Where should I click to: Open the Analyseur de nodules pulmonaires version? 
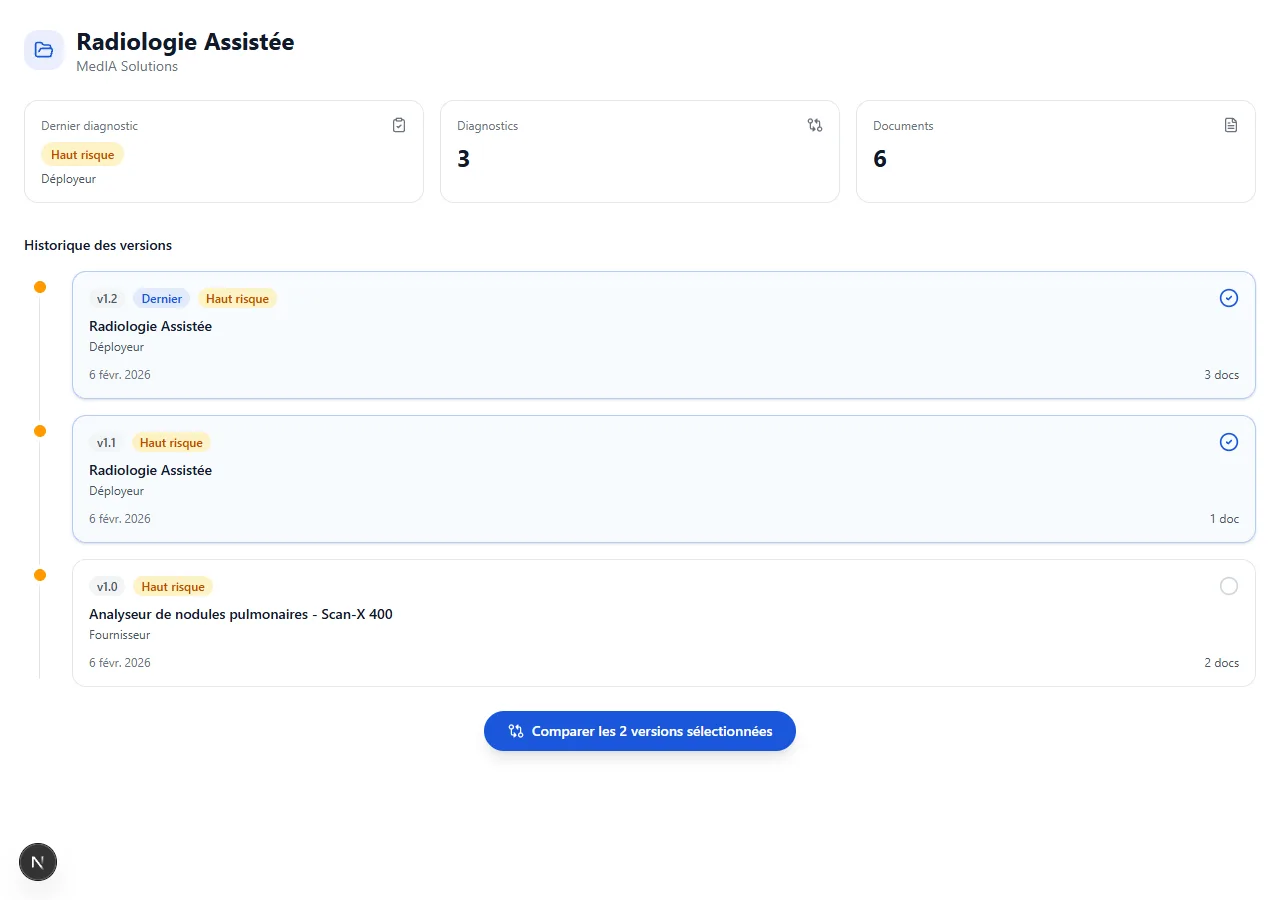click(241, 614)
